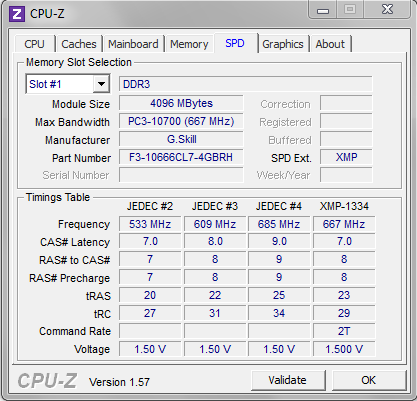Image resolution: width=417 pixels, height=401 pixels.
Task: Click JEDEC #4 CAS# Latency 9.0
Action: 279,241
